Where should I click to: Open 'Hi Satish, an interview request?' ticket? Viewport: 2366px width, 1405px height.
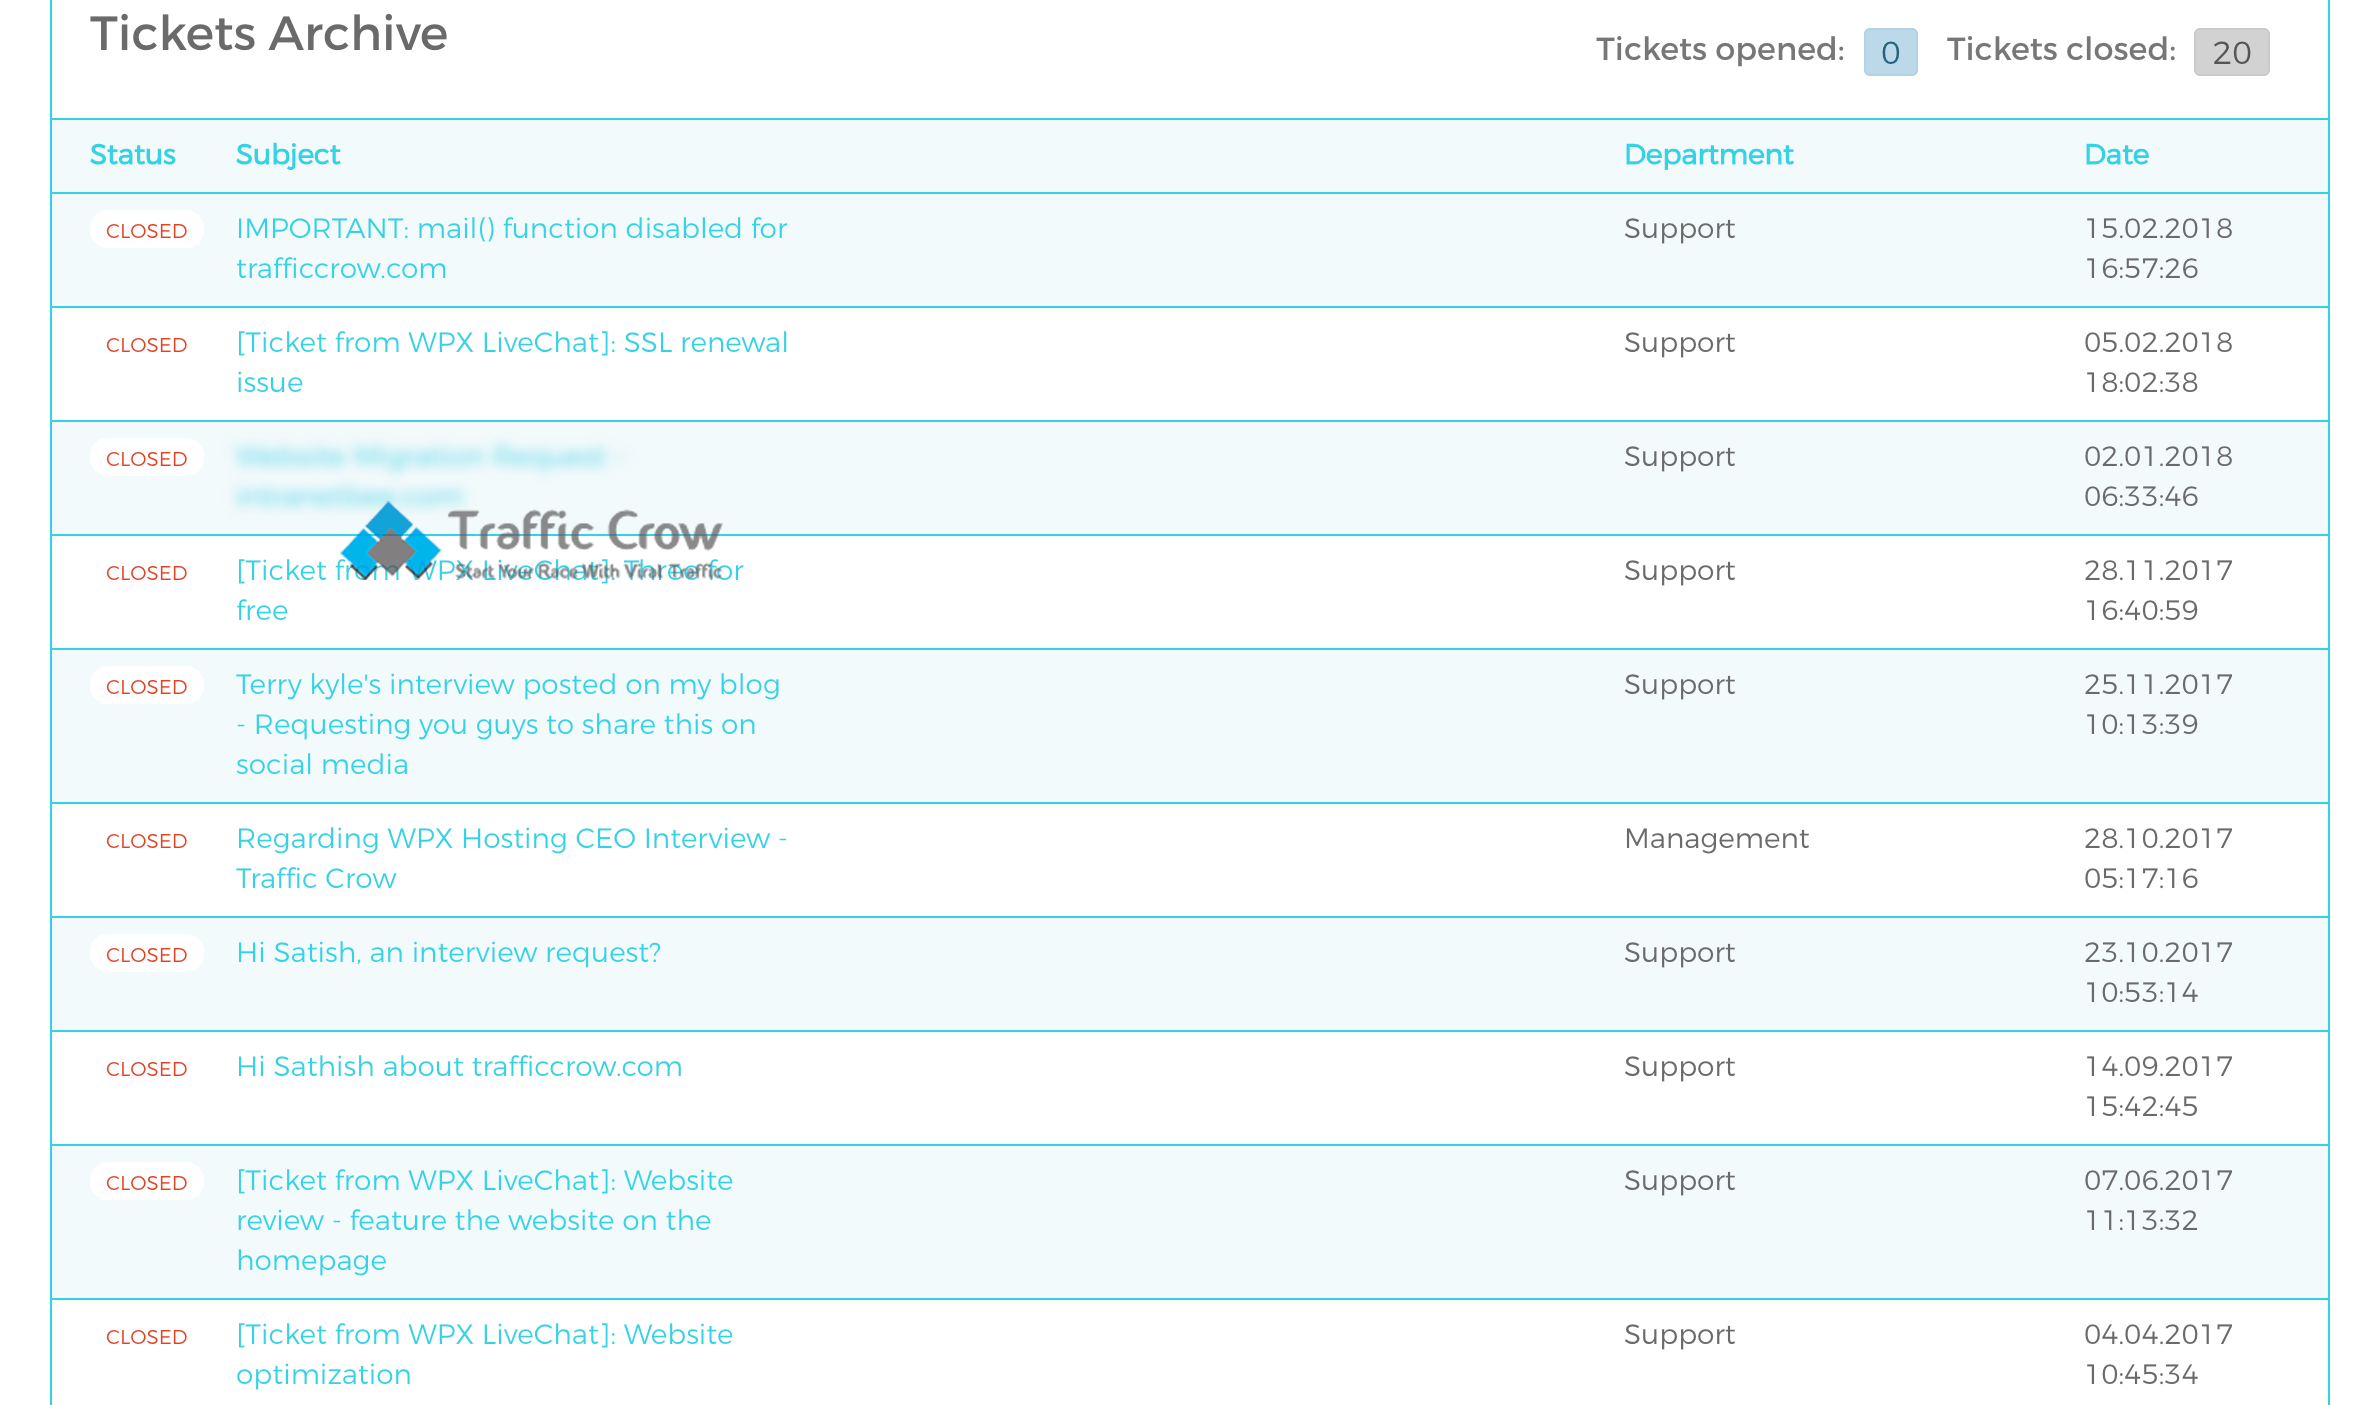[x=448, y=953]
